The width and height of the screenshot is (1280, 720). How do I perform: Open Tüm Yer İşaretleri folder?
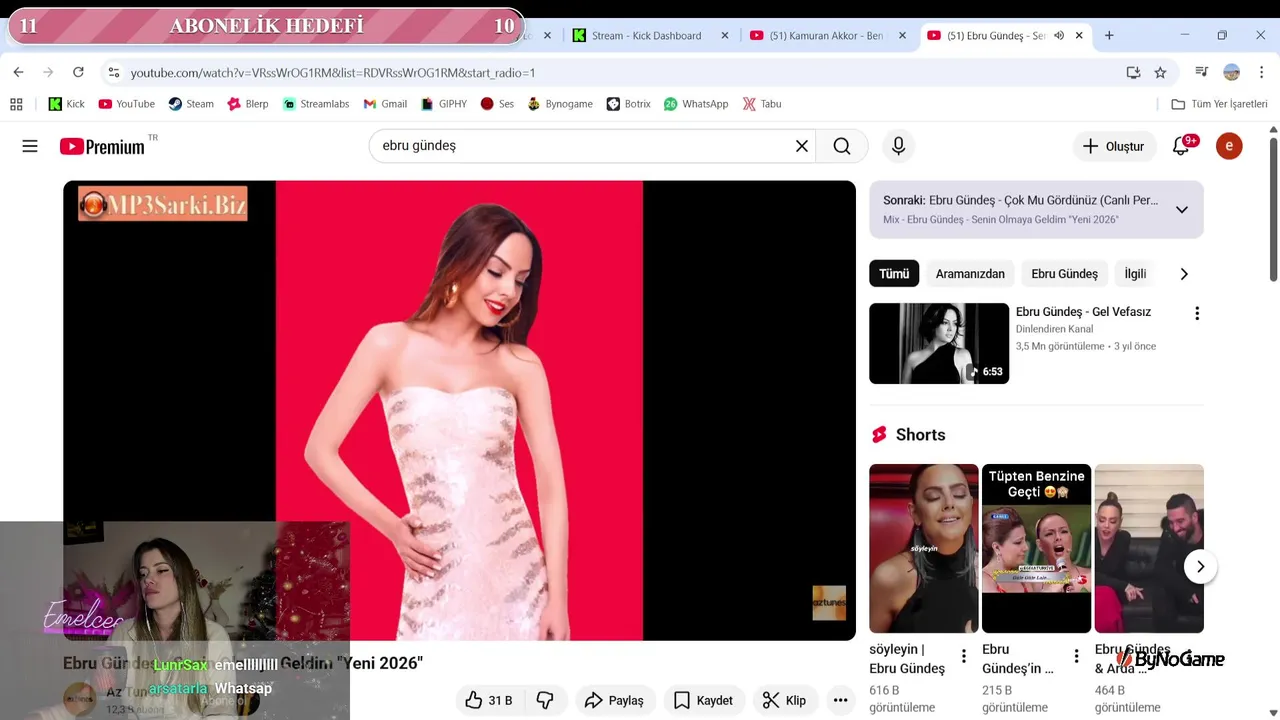point(1219,104)
